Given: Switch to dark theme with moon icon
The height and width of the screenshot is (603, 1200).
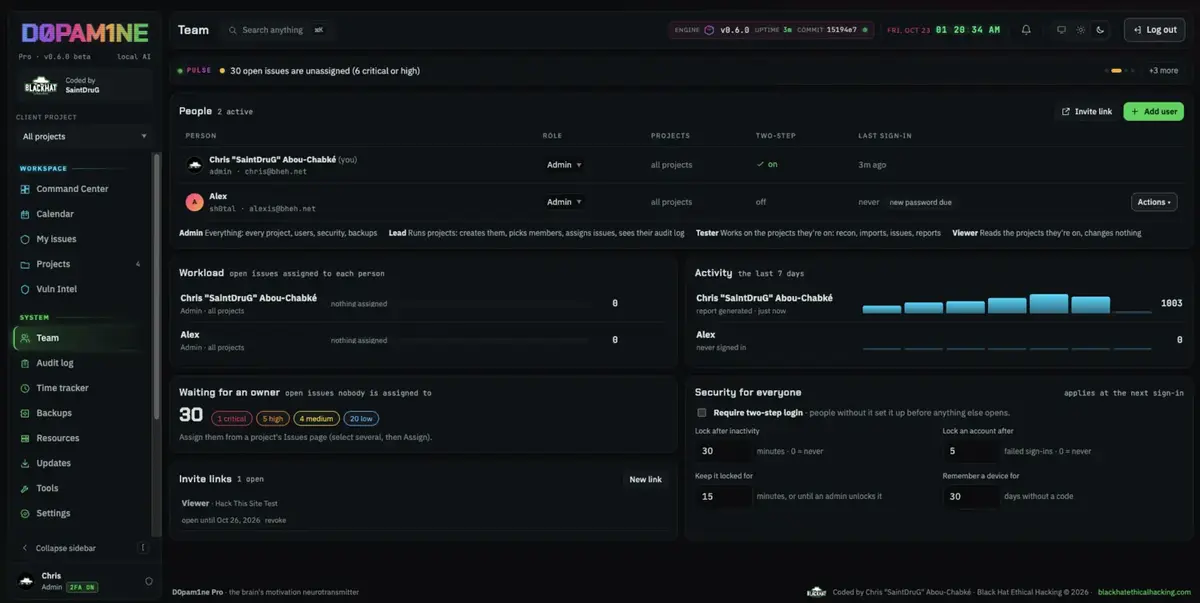Looking at the screenshot, I should pos(1100,30).
